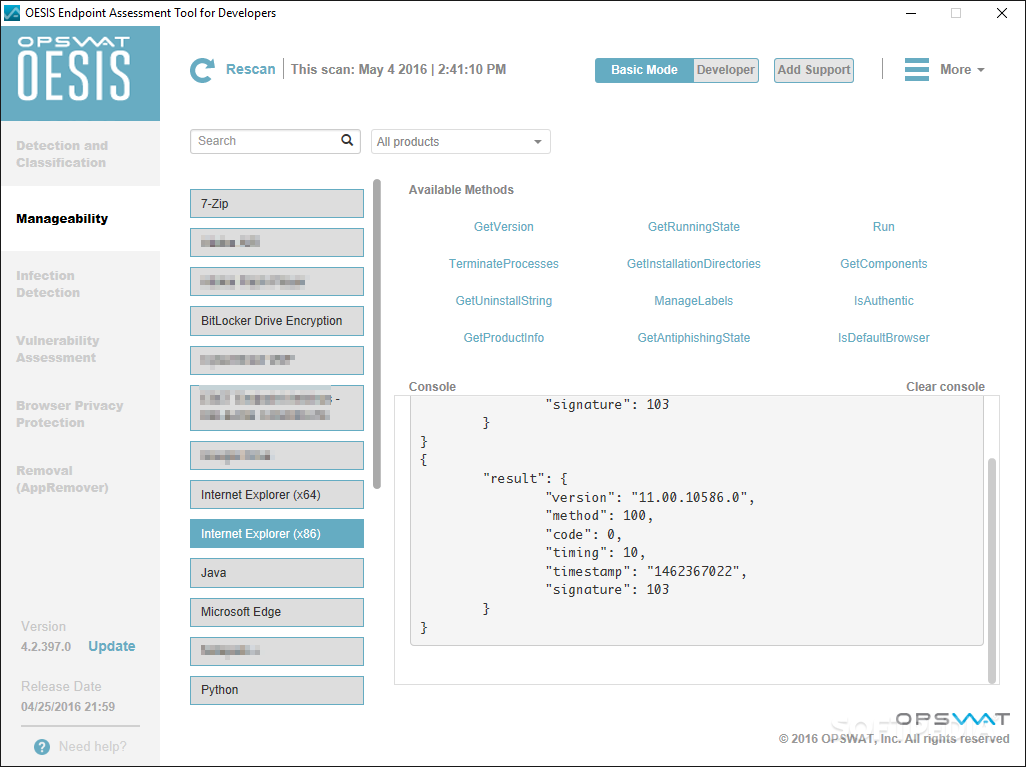
Task: Switch to Basic Mode
Action: click(x=644, y=70)
